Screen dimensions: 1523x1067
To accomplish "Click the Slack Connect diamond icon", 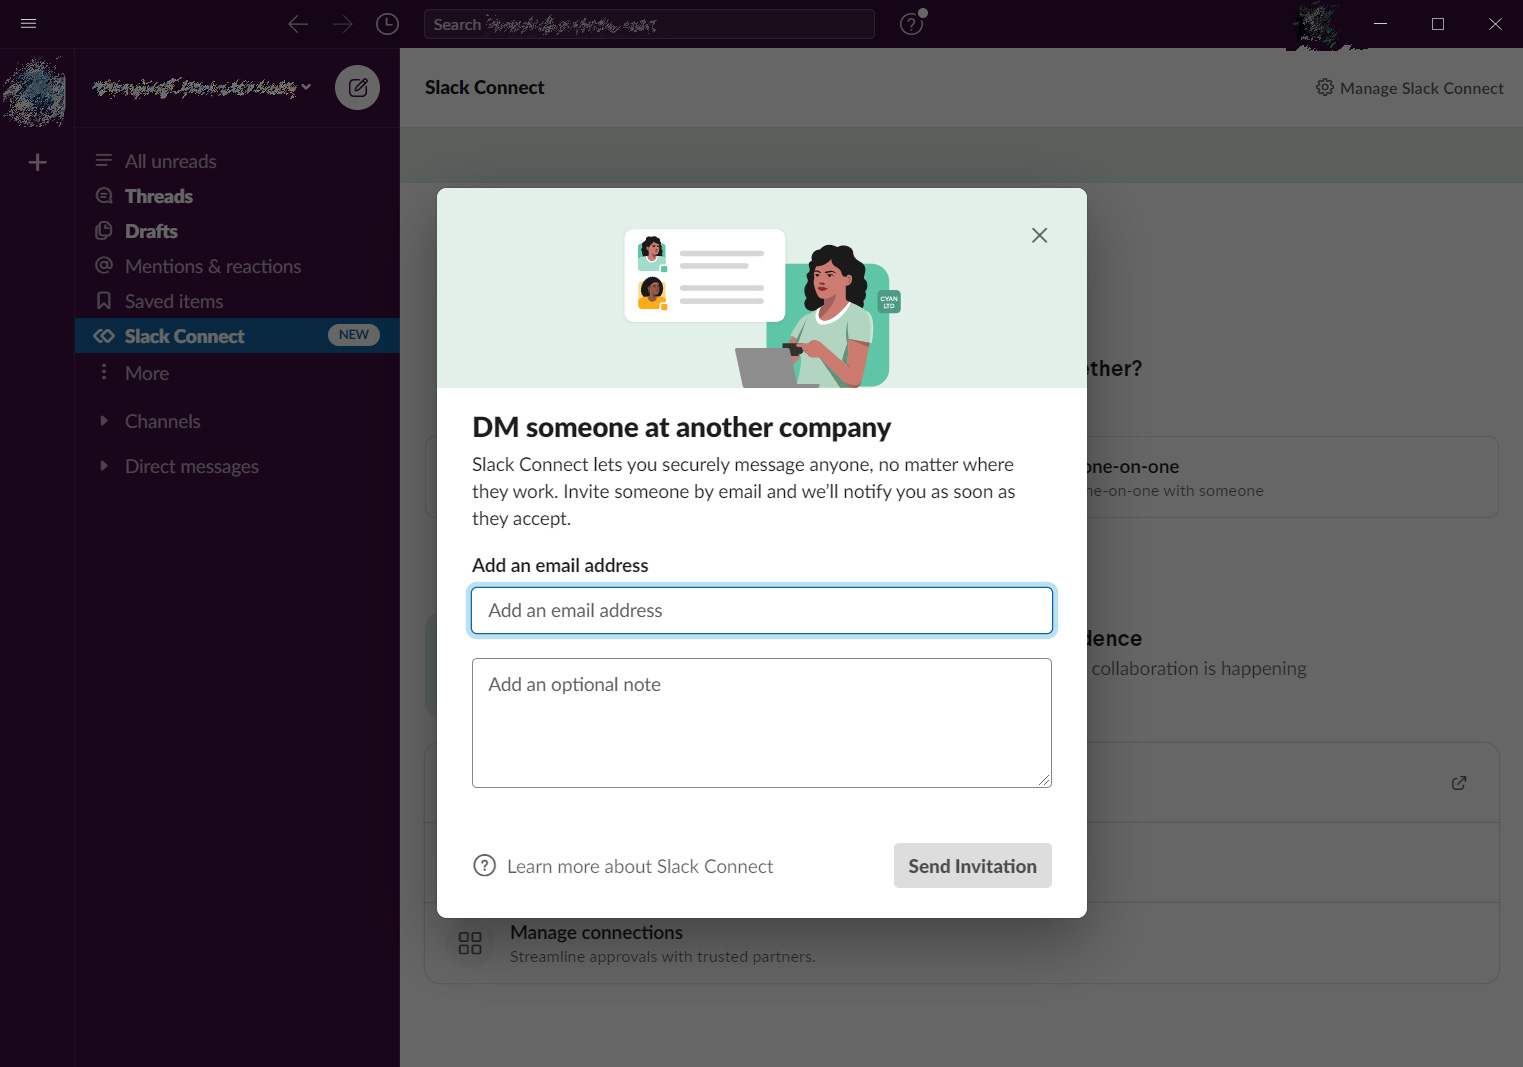I will click(x=104, y=336).
